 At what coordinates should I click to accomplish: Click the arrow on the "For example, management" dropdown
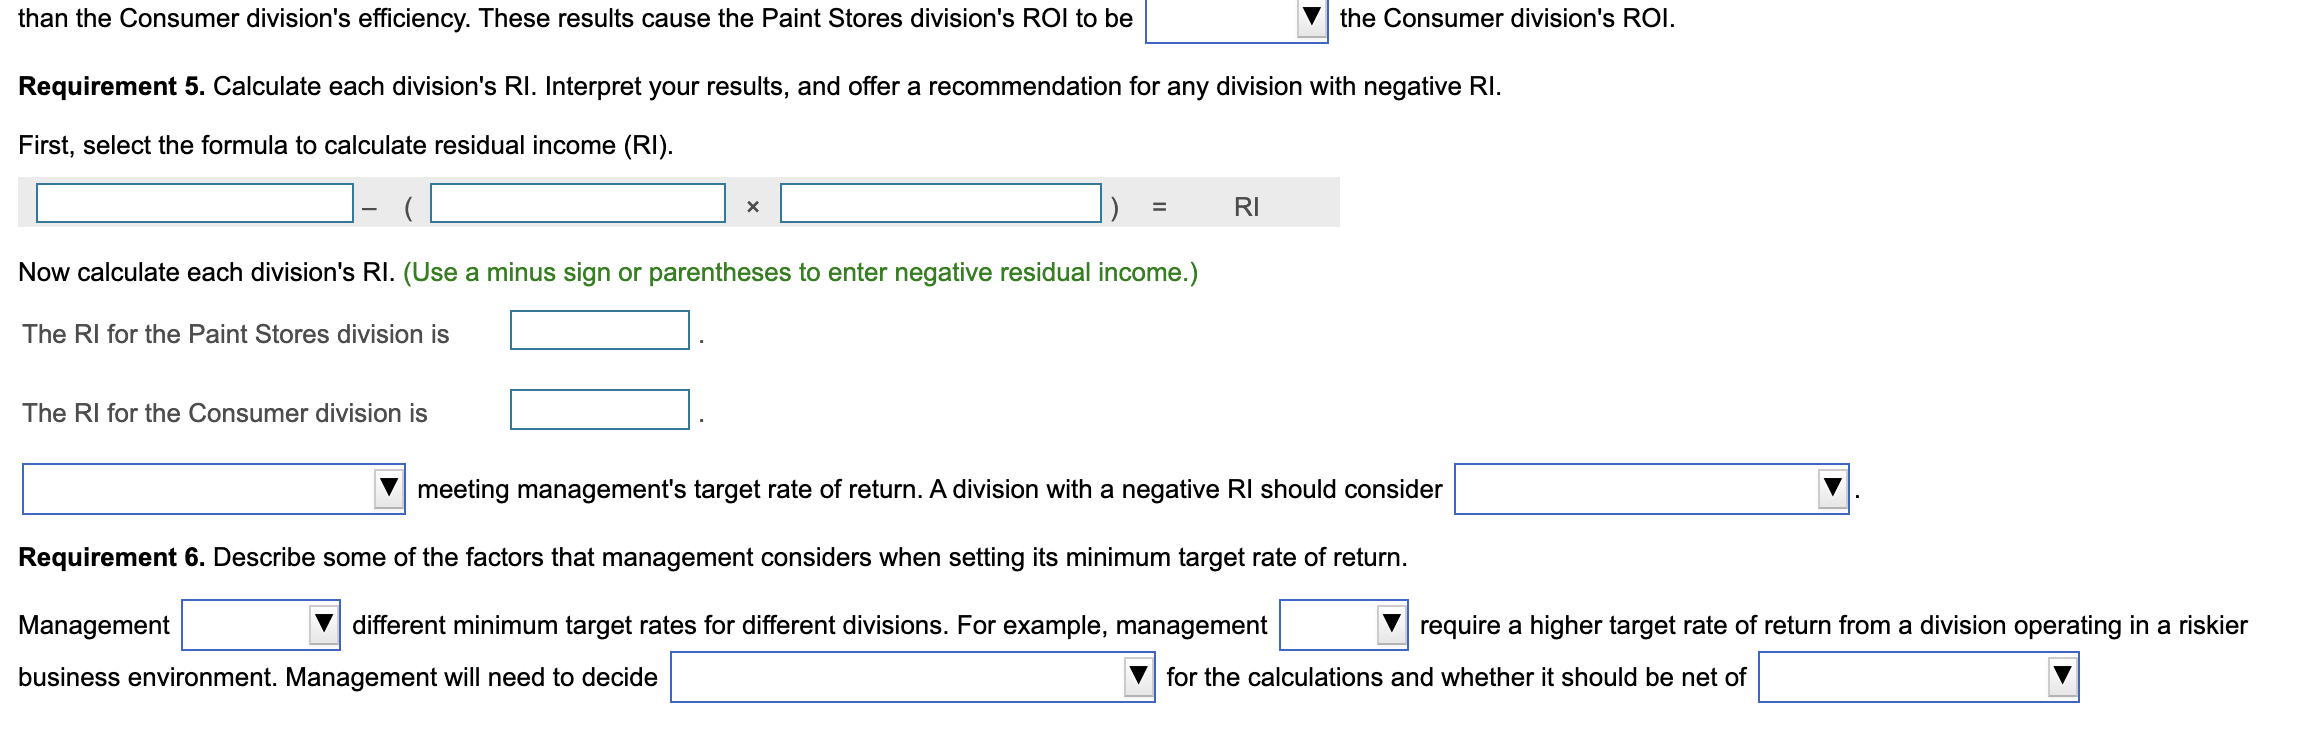click(x=1394, y=625)
